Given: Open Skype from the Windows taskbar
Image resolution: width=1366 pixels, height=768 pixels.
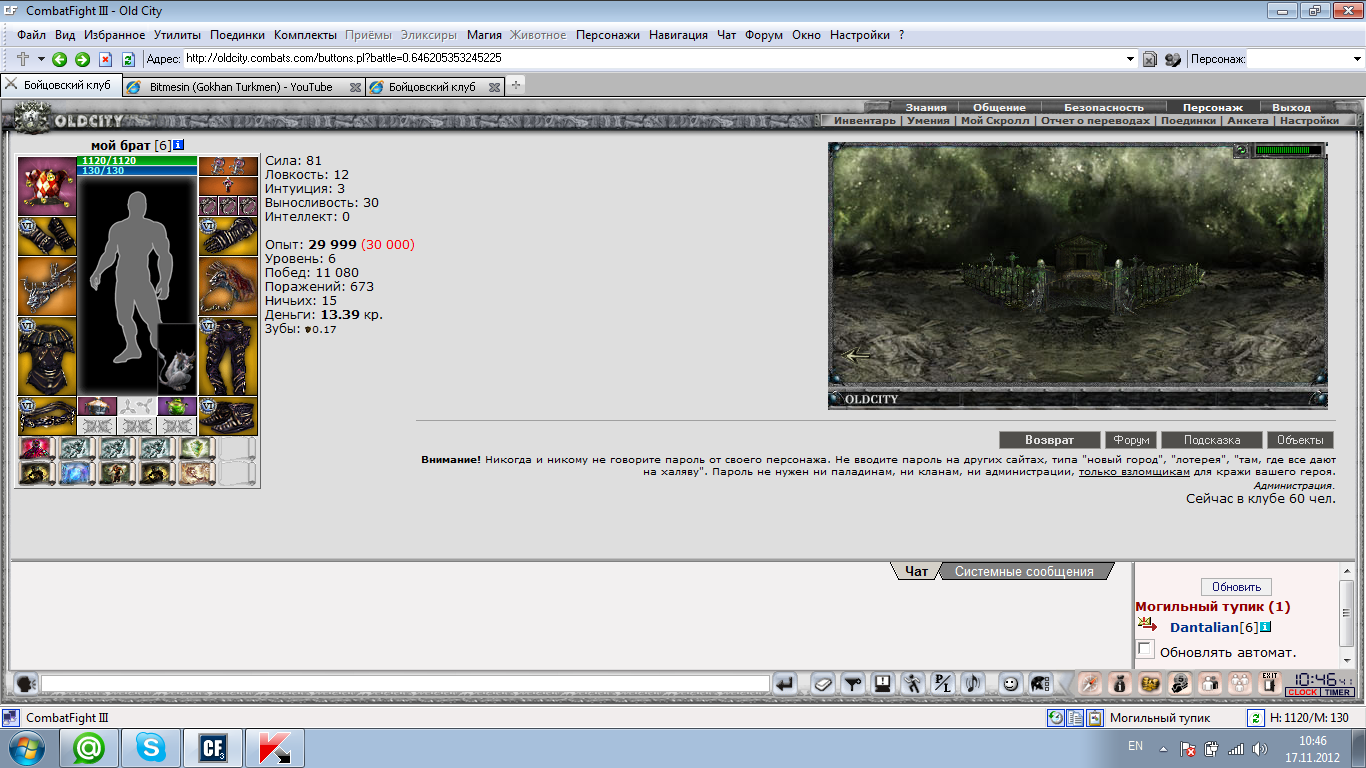Looking at the screenshot, I should [x=152, y=748].
